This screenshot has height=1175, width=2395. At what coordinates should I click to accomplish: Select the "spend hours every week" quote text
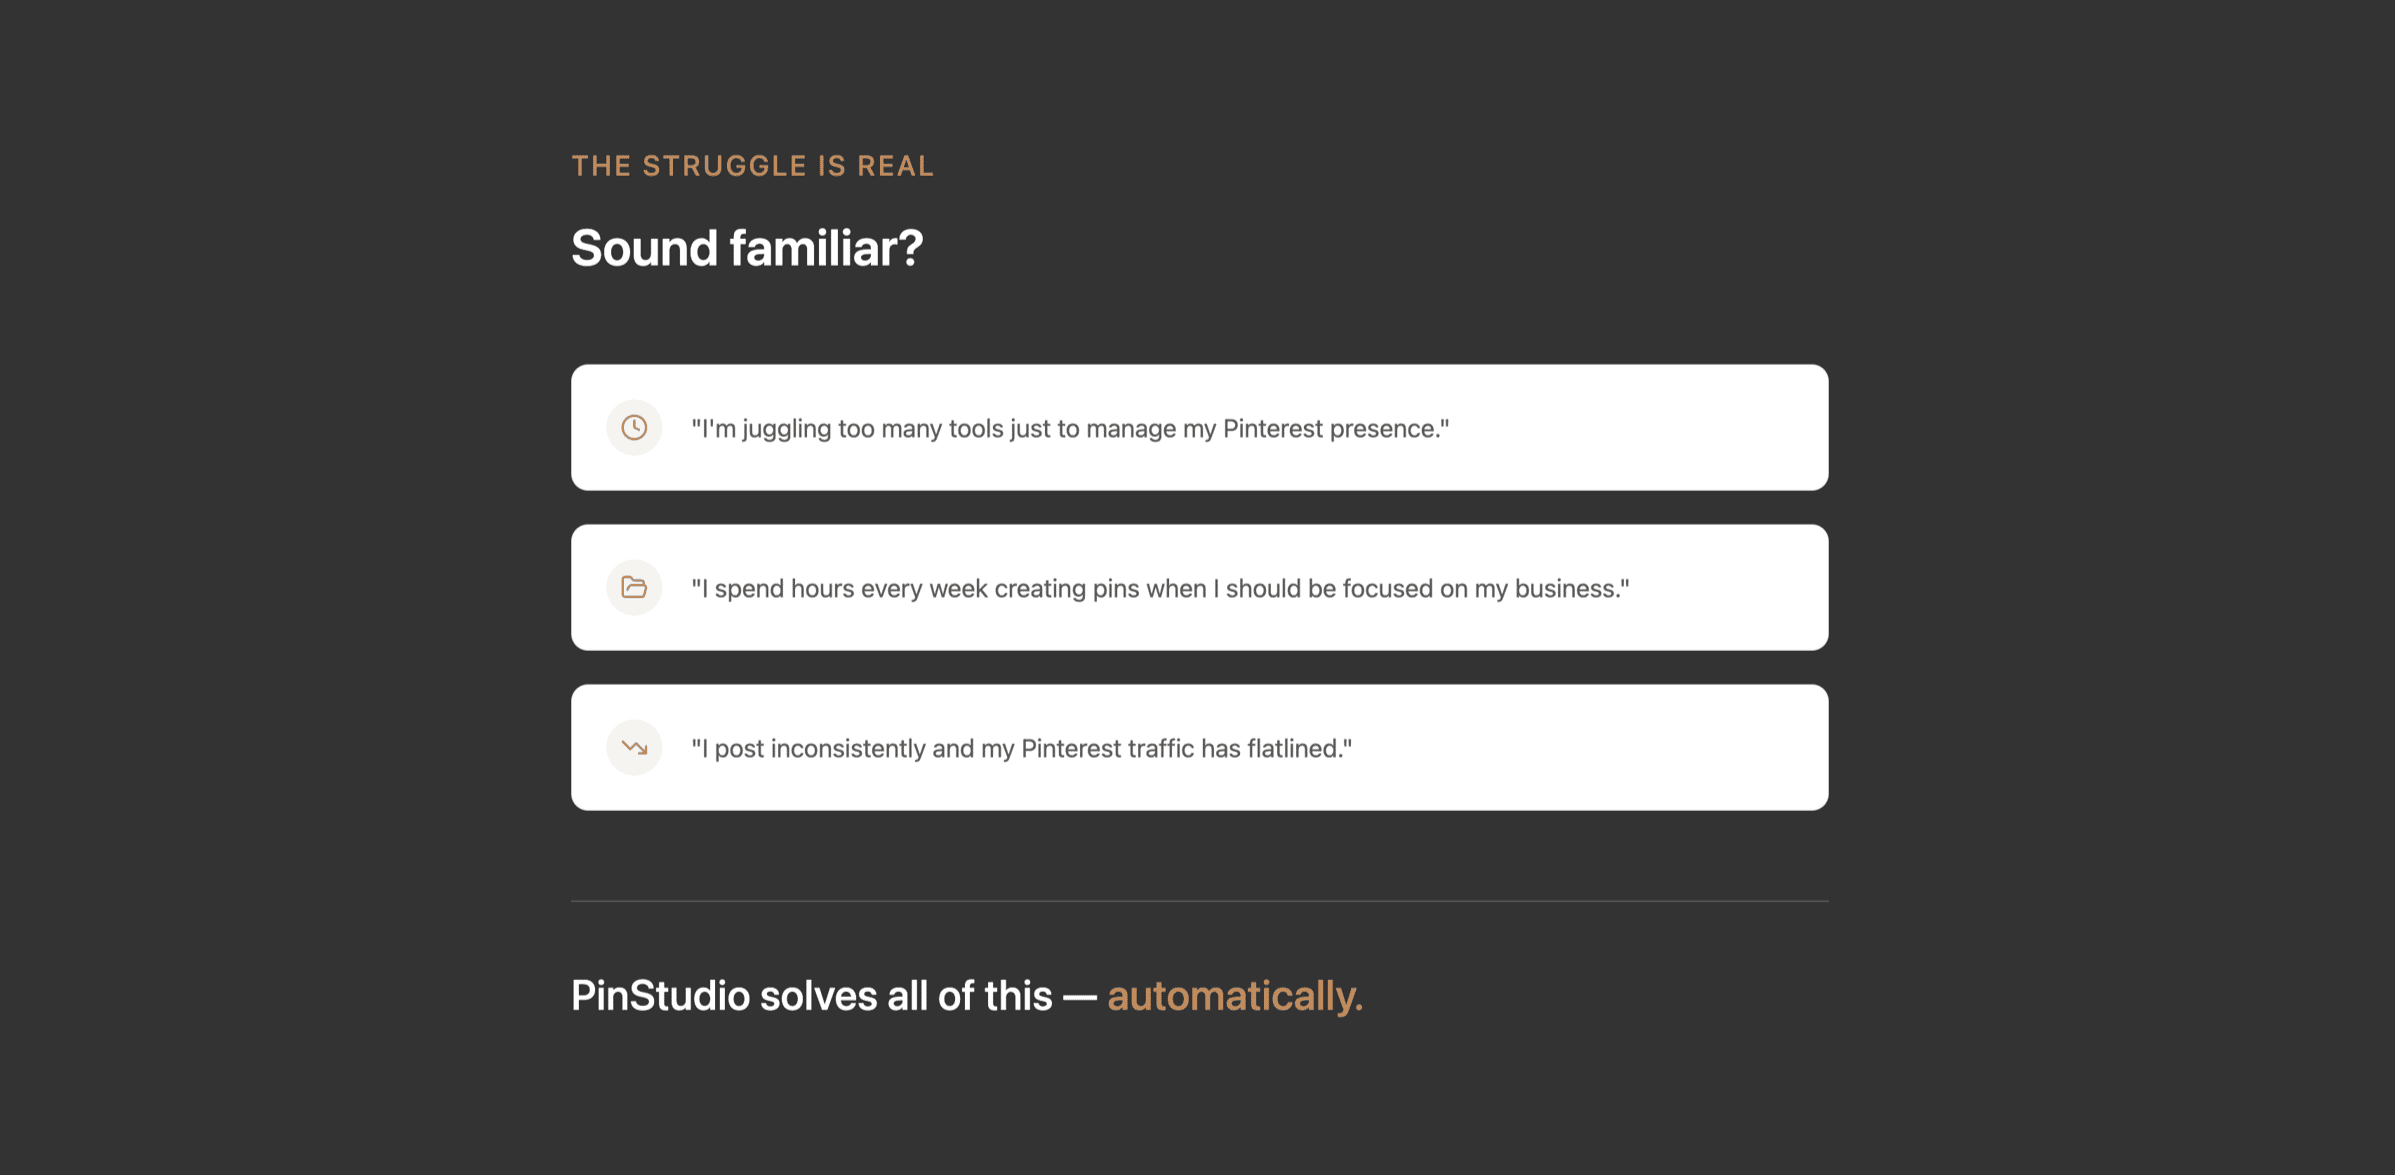pos(1160,589)
